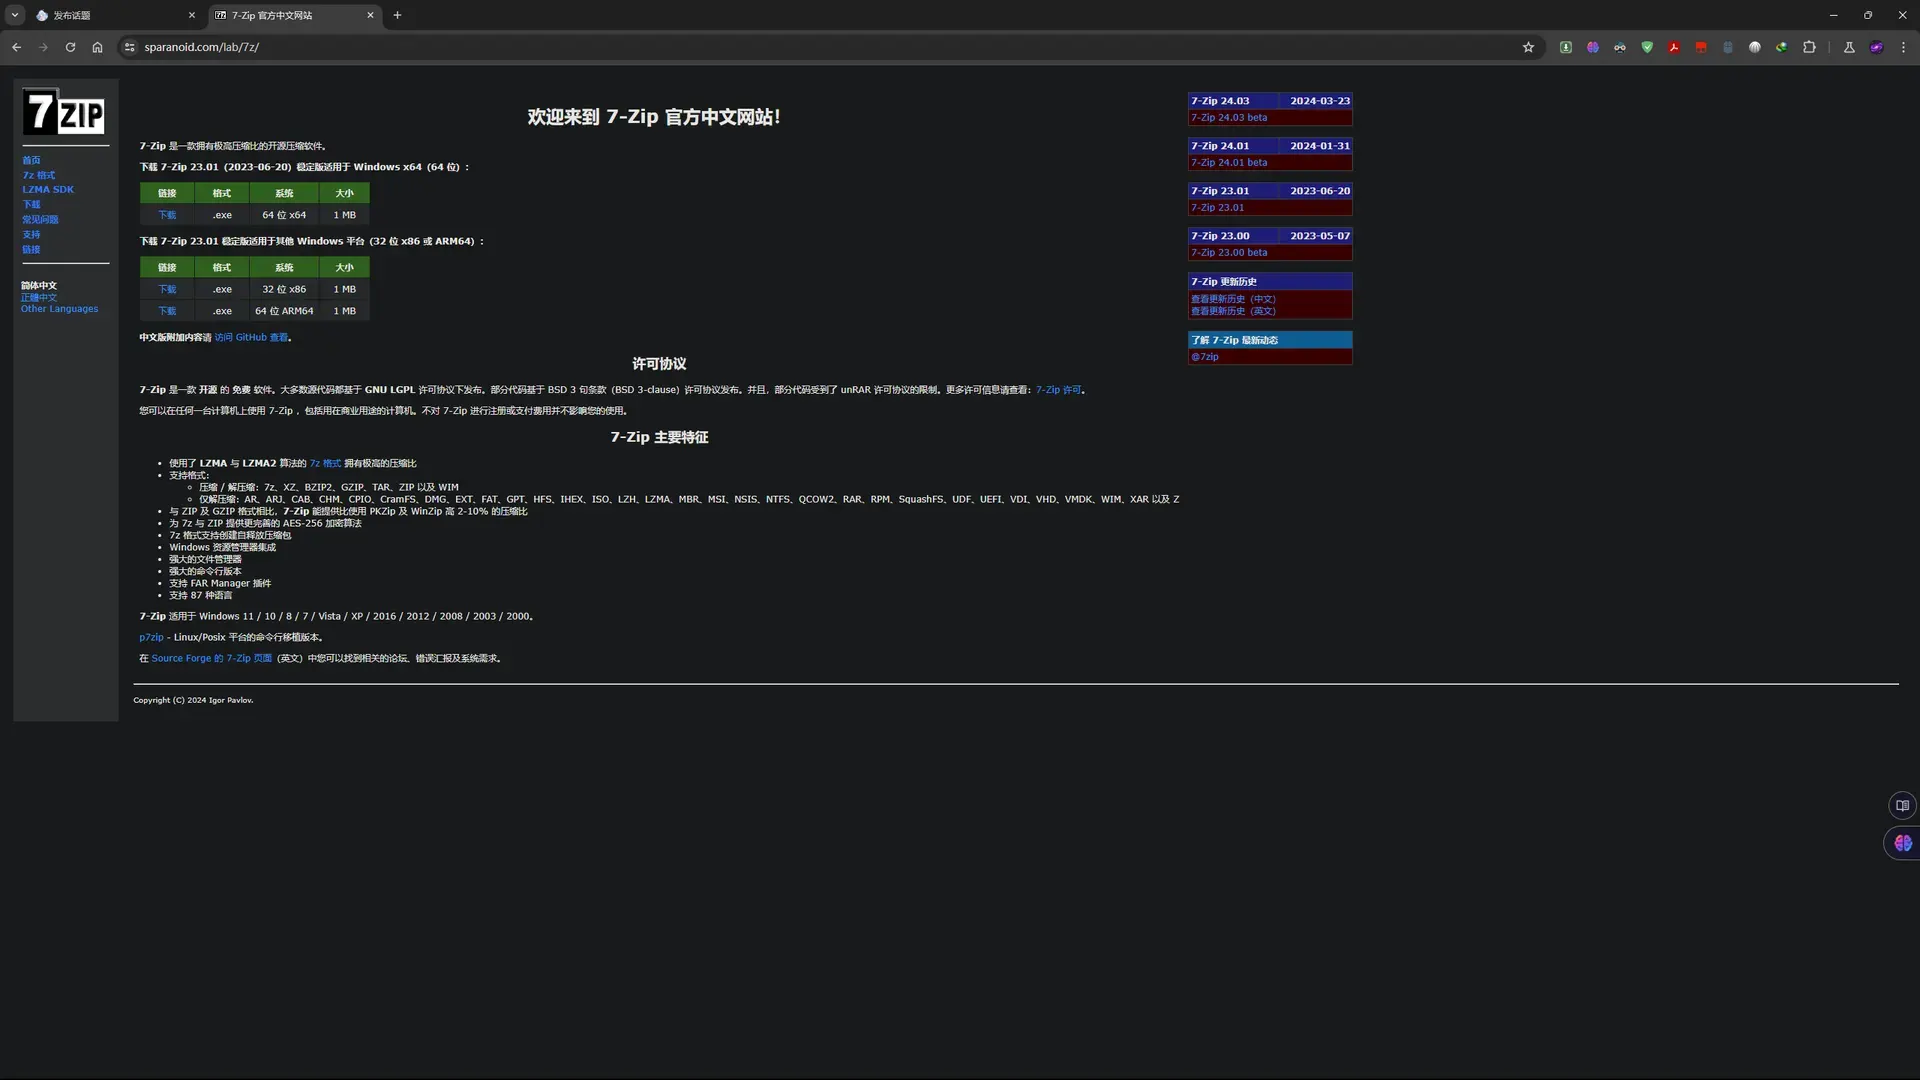Open the tab search dropdown arrow
Viewport: 1920px width, 1080px height.
tap(15, 15)
